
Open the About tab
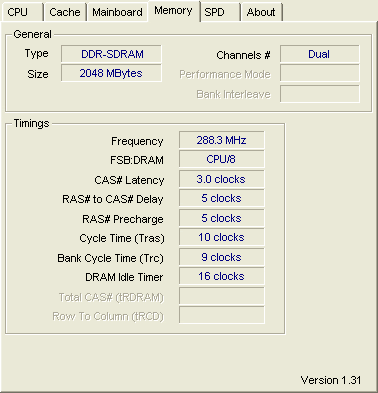(x=261, y=12)
